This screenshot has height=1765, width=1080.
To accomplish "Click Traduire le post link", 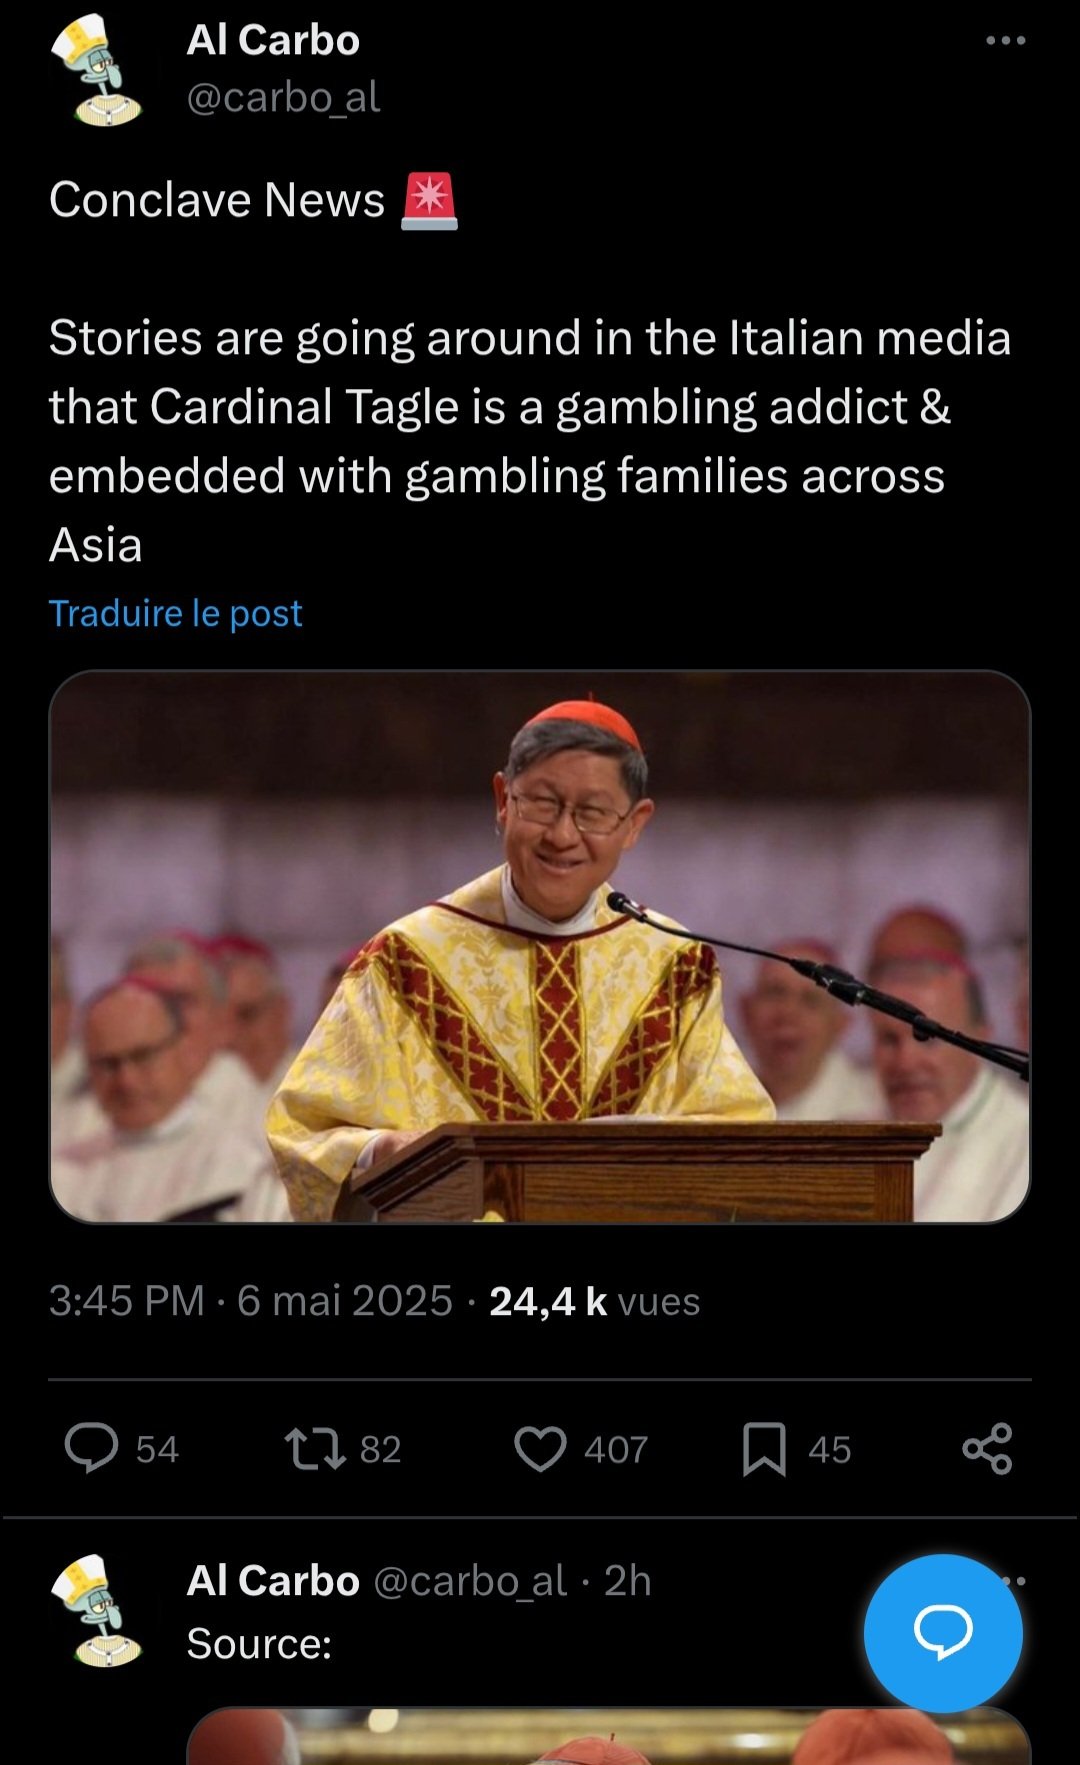I will coord(175,613).
